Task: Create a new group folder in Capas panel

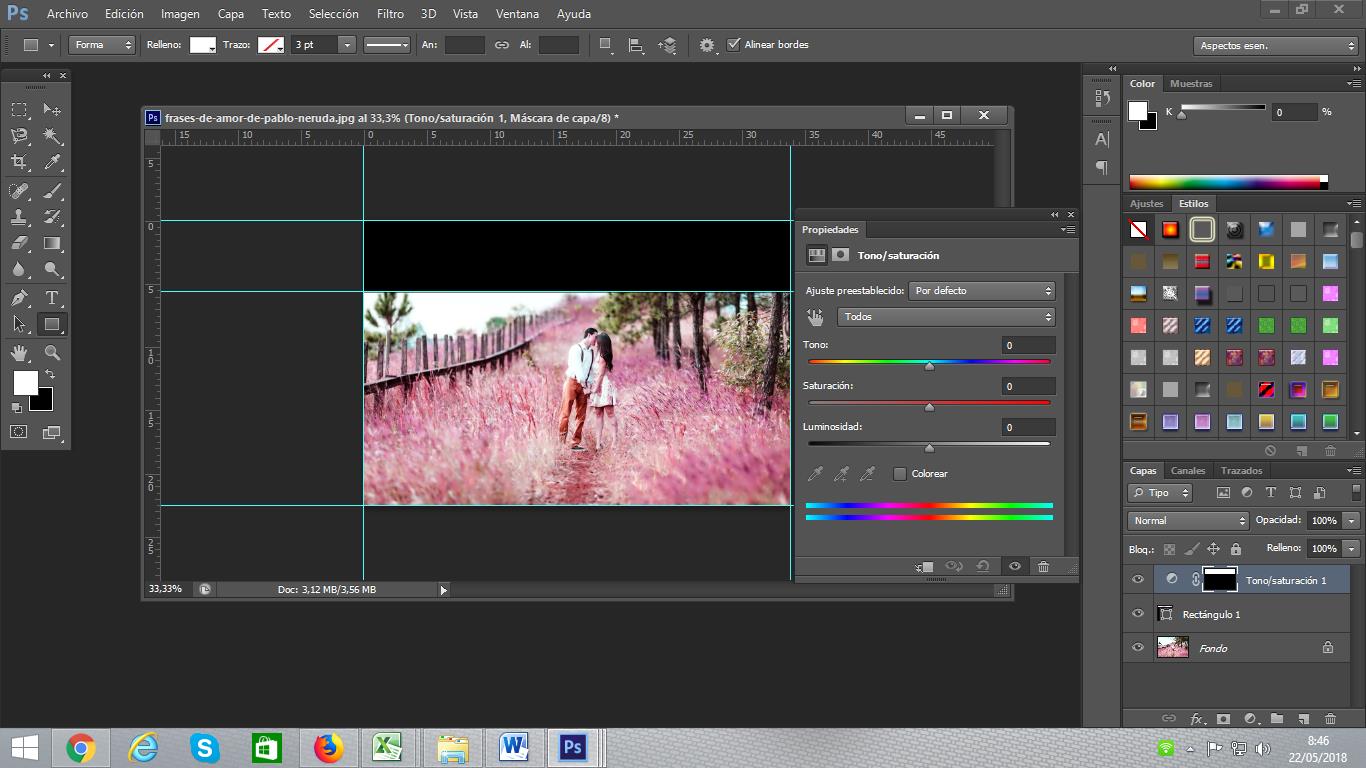Action: pos(1277,718)
